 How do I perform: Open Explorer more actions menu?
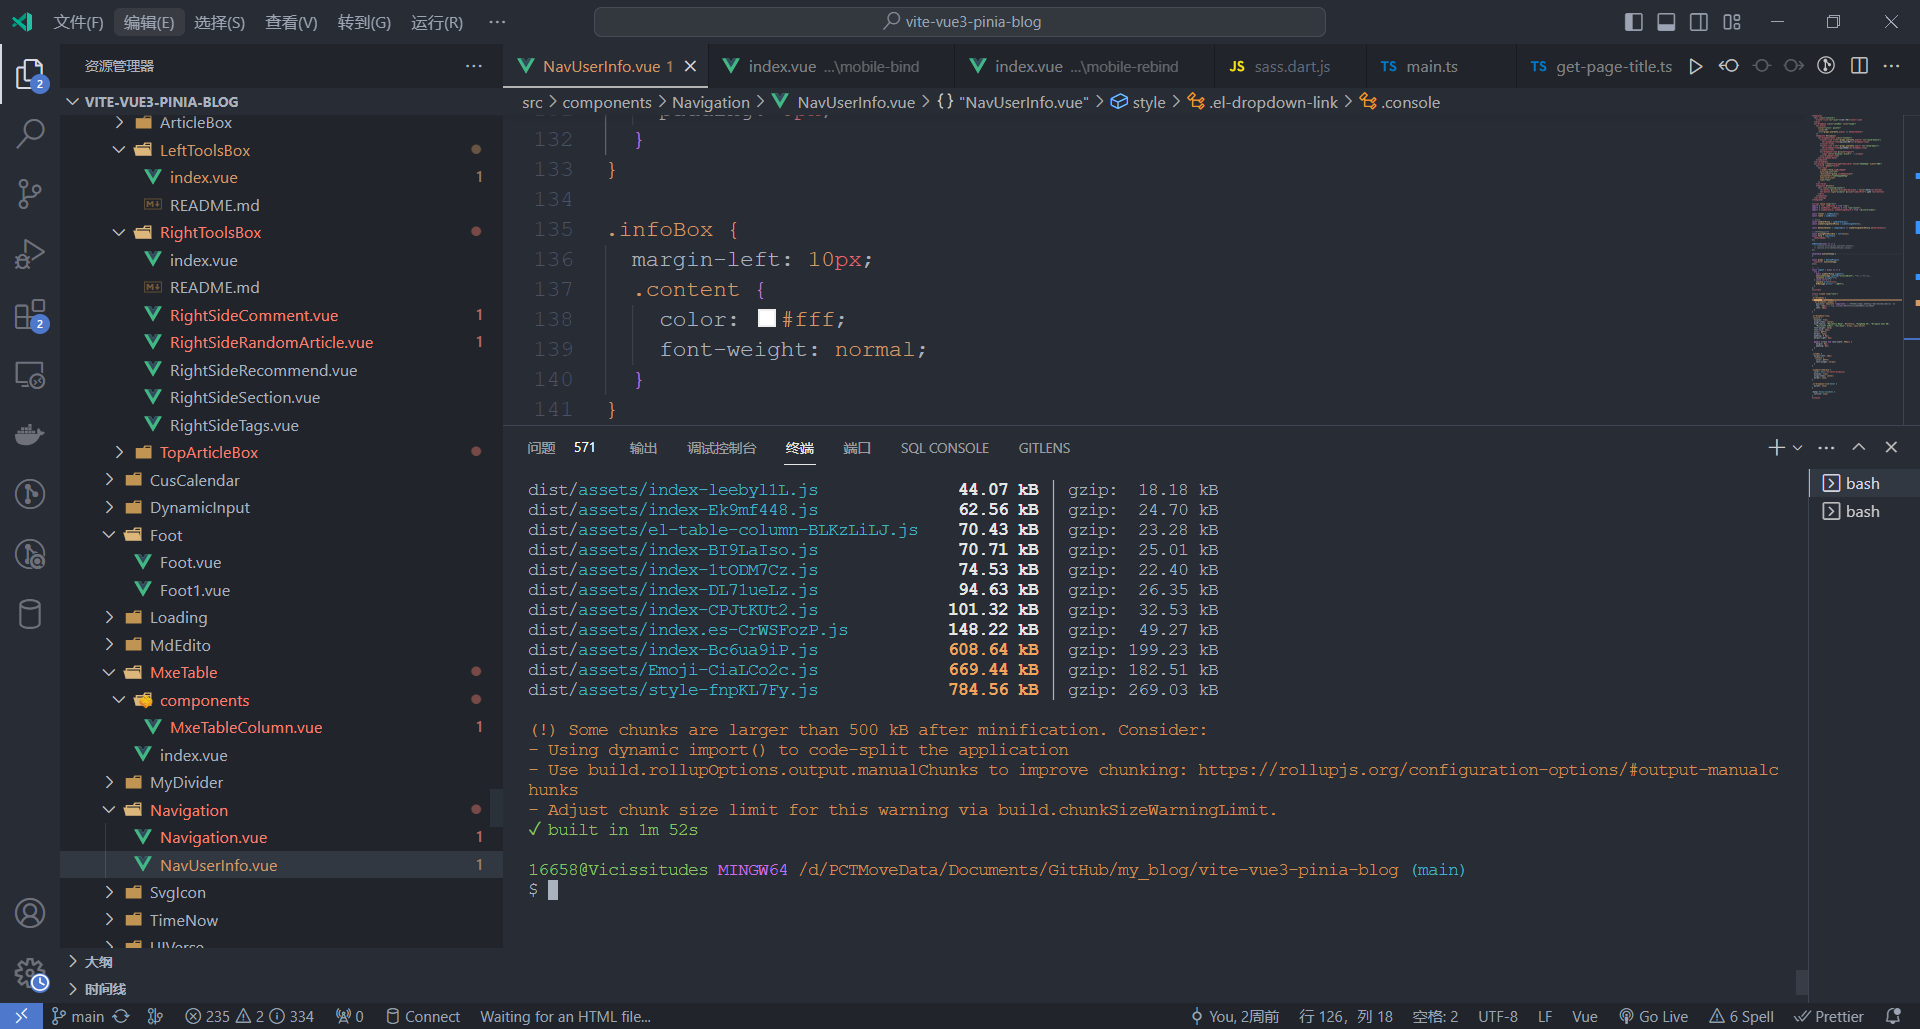click(473, 66)
